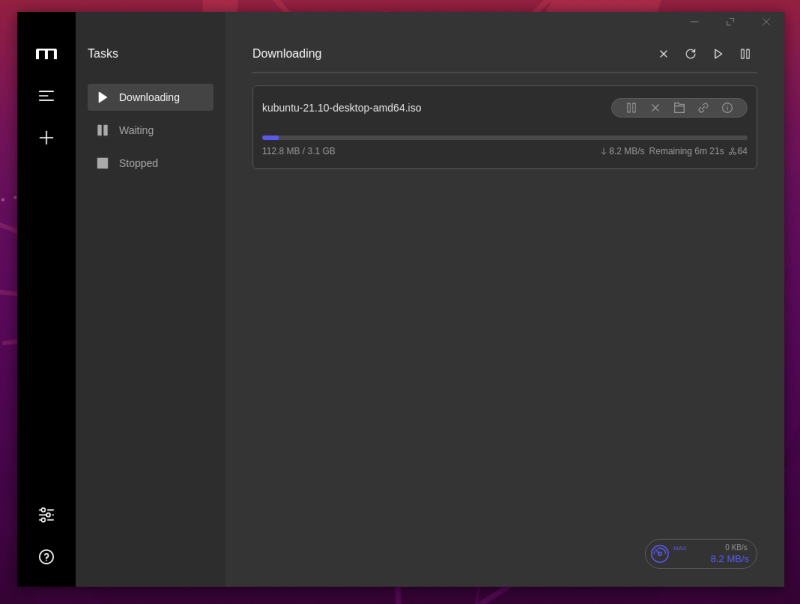Switch to the Stopped tasks view
Screen dimensions: 800x604
click(x=138, y=163)
